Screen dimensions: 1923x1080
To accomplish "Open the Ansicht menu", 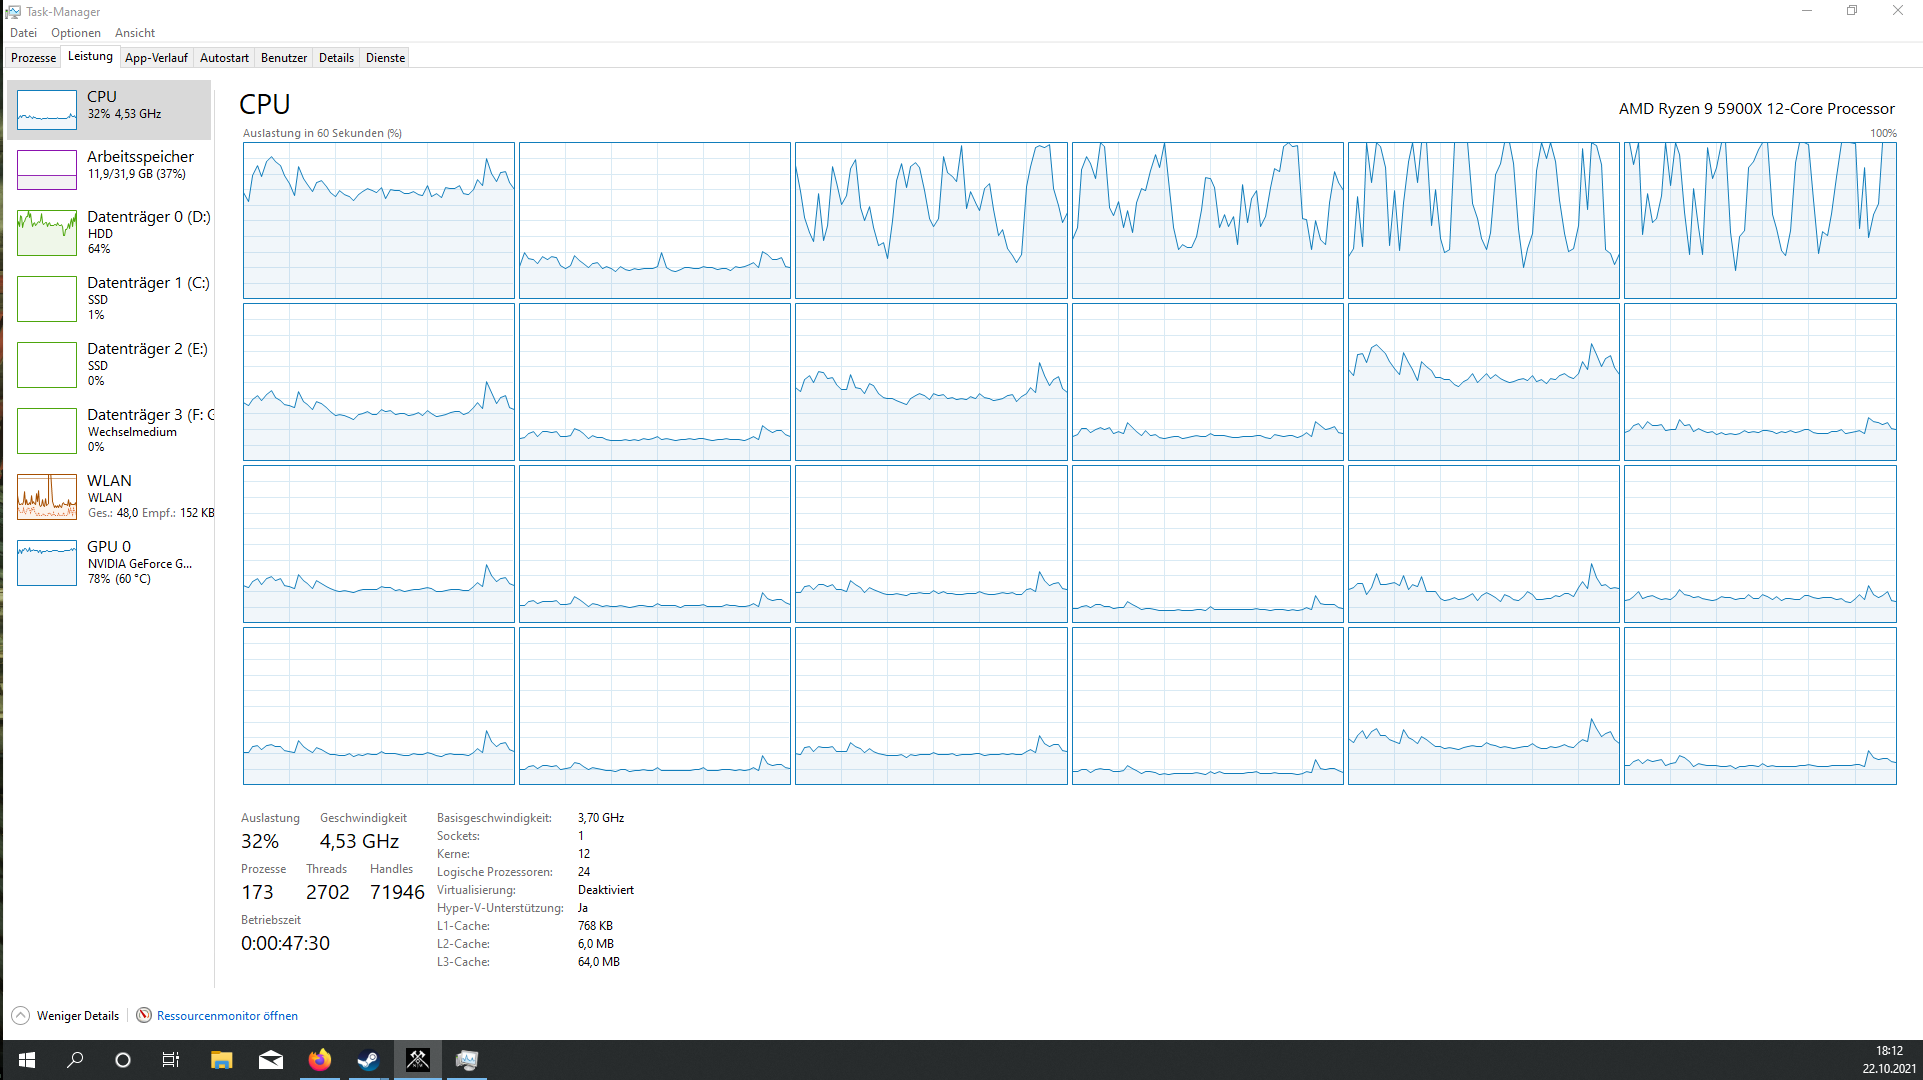I will pos(135,33).
